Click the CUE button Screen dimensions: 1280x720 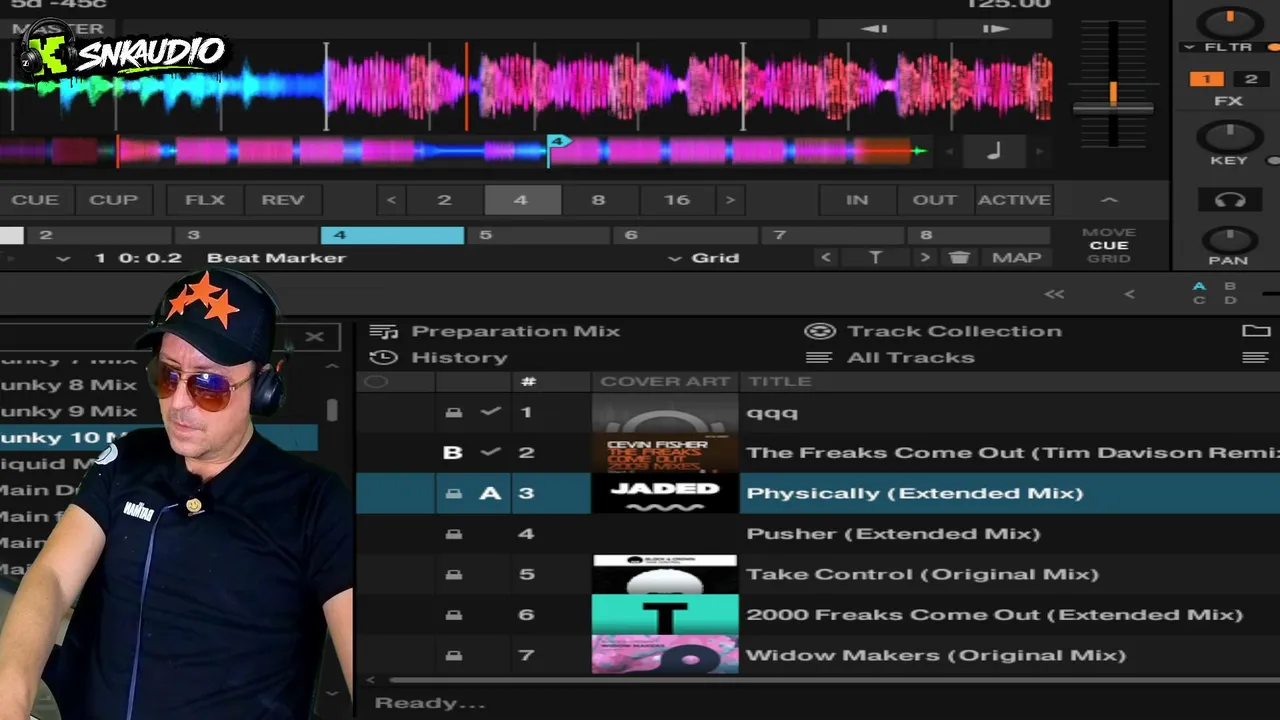point(35,200)
